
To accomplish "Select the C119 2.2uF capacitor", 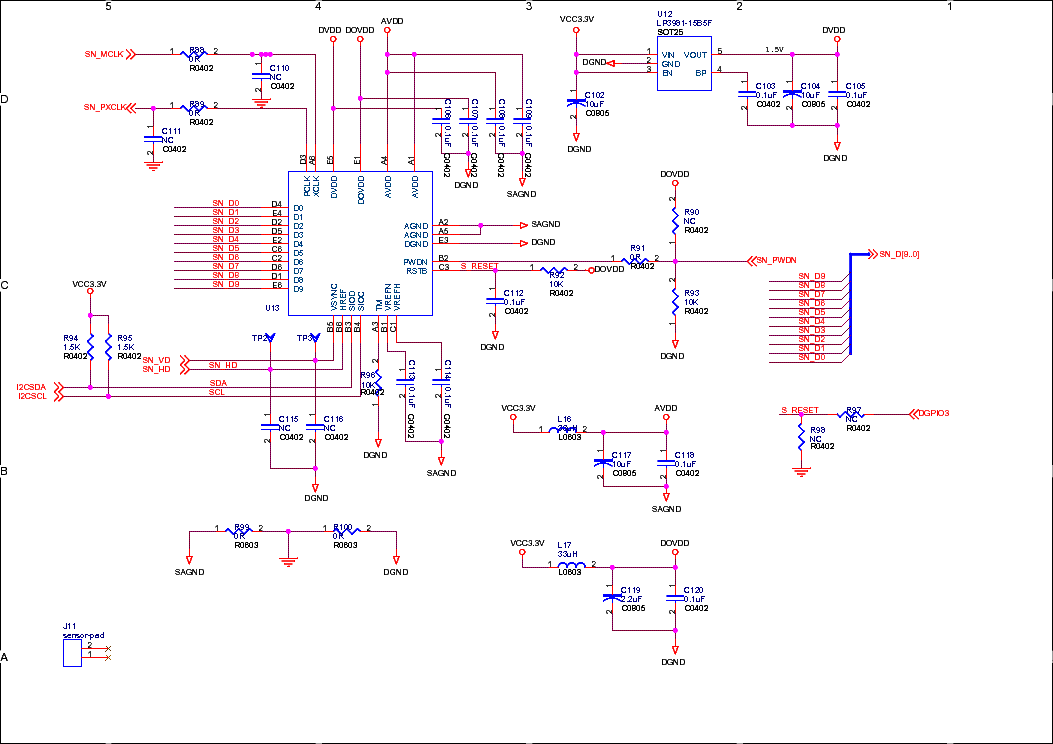I will click(611, 598).
